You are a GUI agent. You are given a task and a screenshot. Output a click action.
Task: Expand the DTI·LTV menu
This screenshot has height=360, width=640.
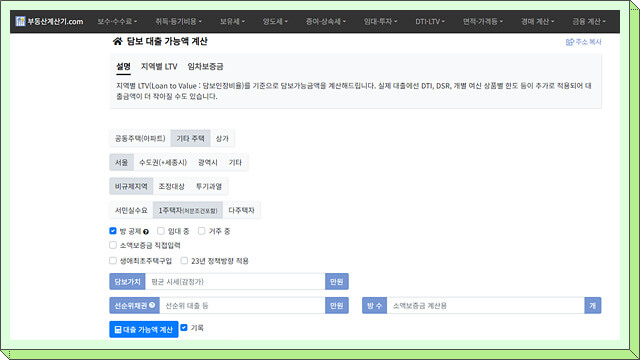[x=430, y=21]
